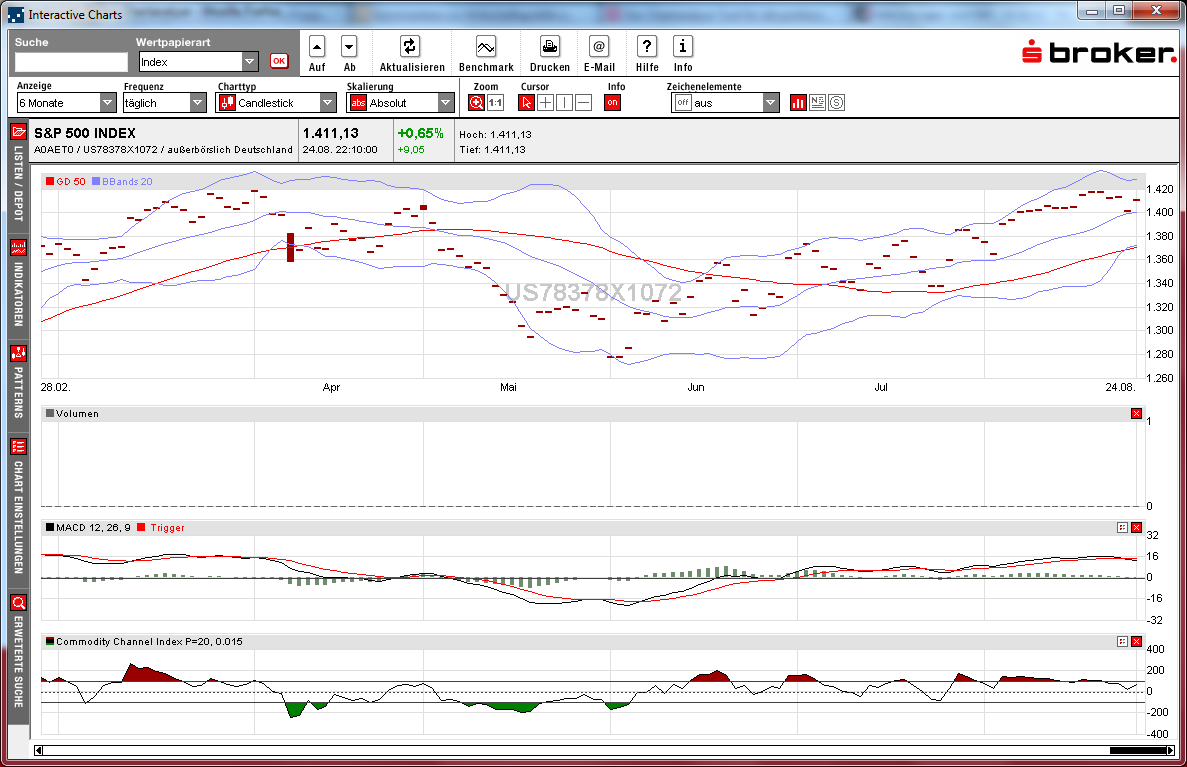Open the Charttyp Candlestick dropdown
The height and width of the screenshot is (767, 1187).
(x=276, y=103)
